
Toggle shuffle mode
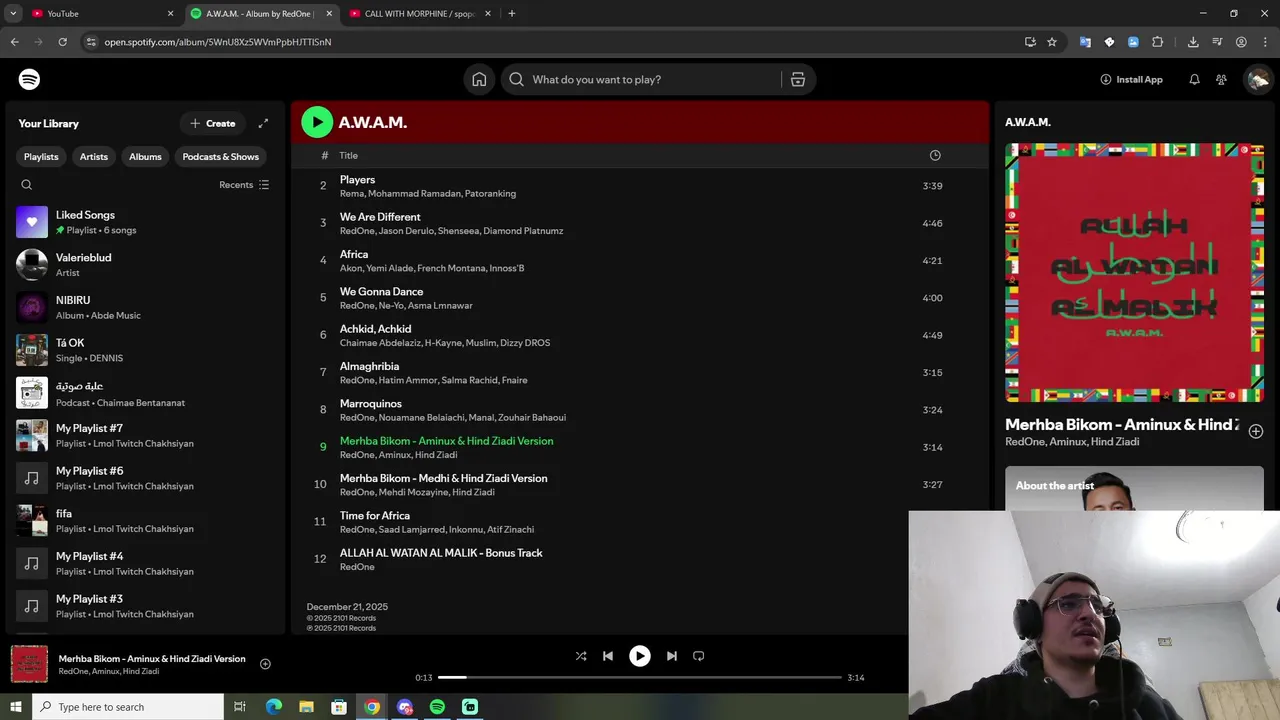click(x=581, y=656)
